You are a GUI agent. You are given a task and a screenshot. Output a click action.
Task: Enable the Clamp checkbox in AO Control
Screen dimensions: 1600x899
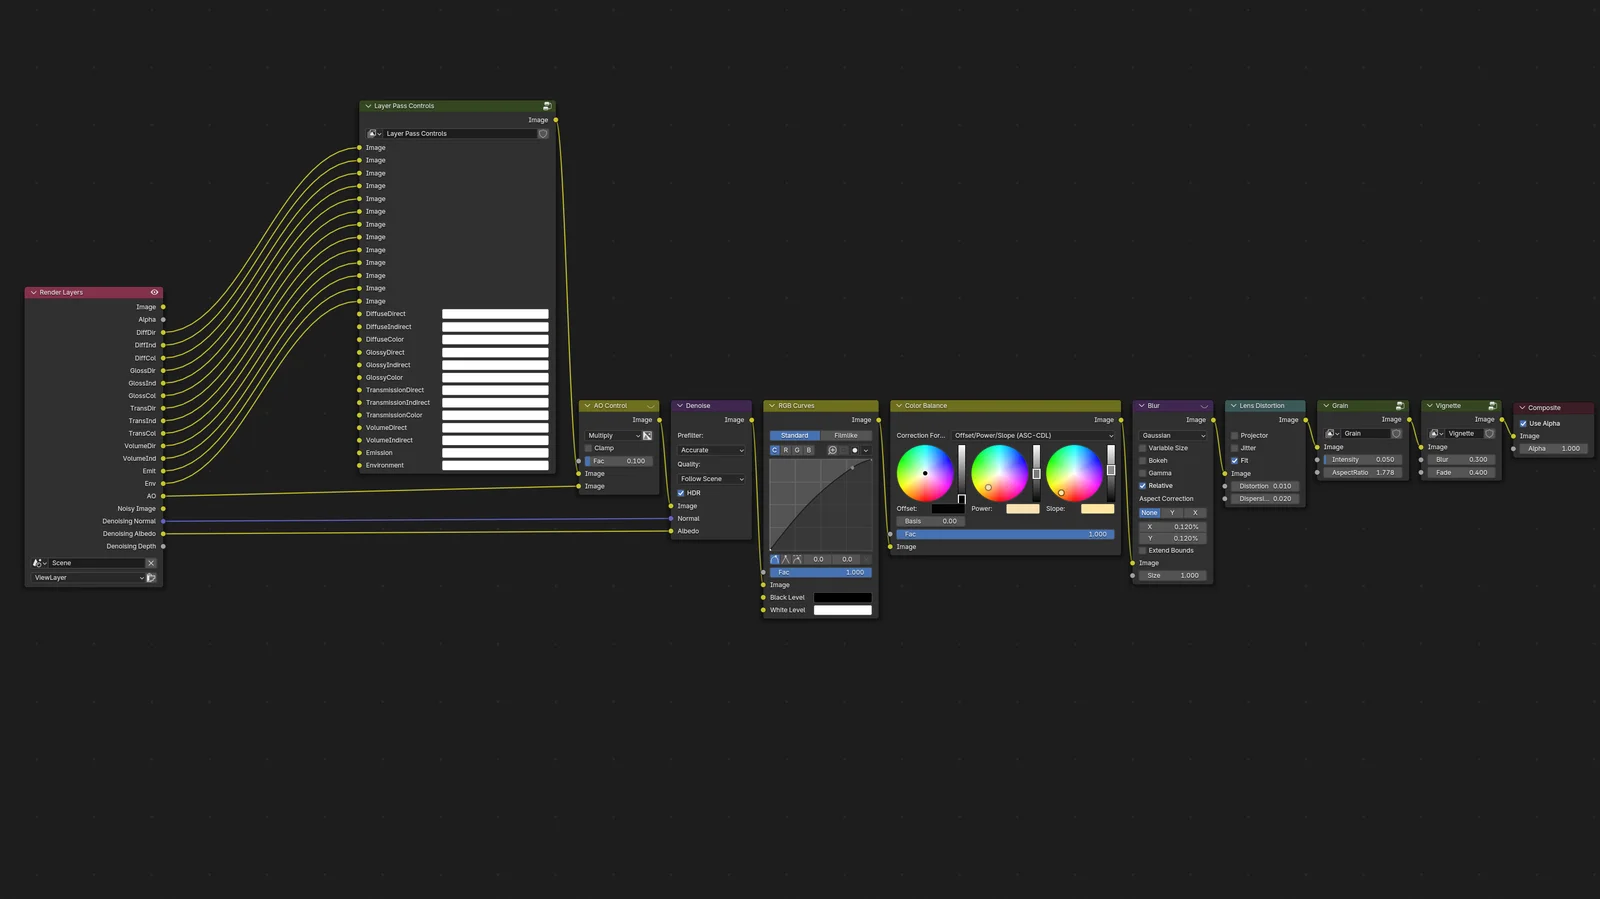(589, 448)
